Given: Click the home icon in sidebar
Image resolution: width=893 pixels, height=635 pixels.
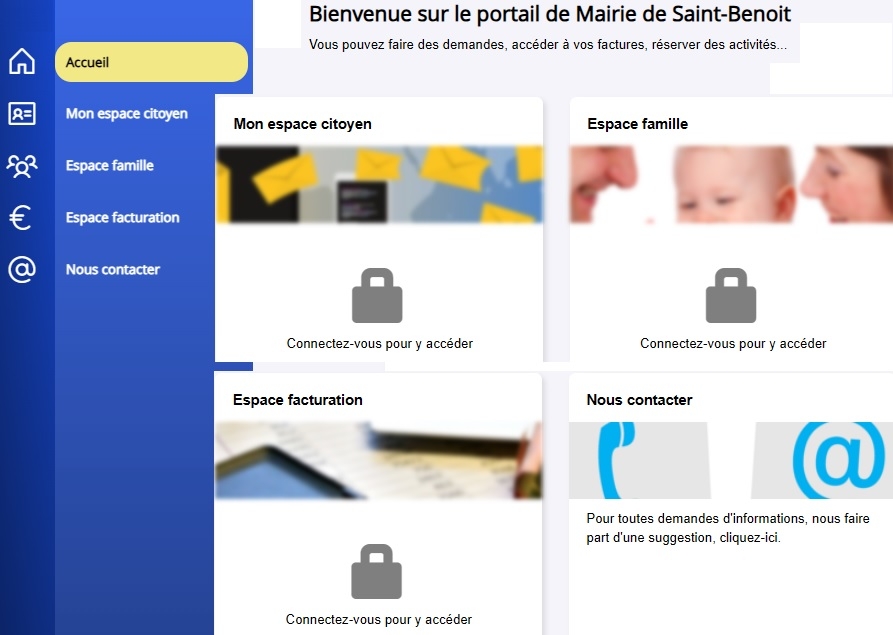Looking at the screenshot, I should click(22, 62).
